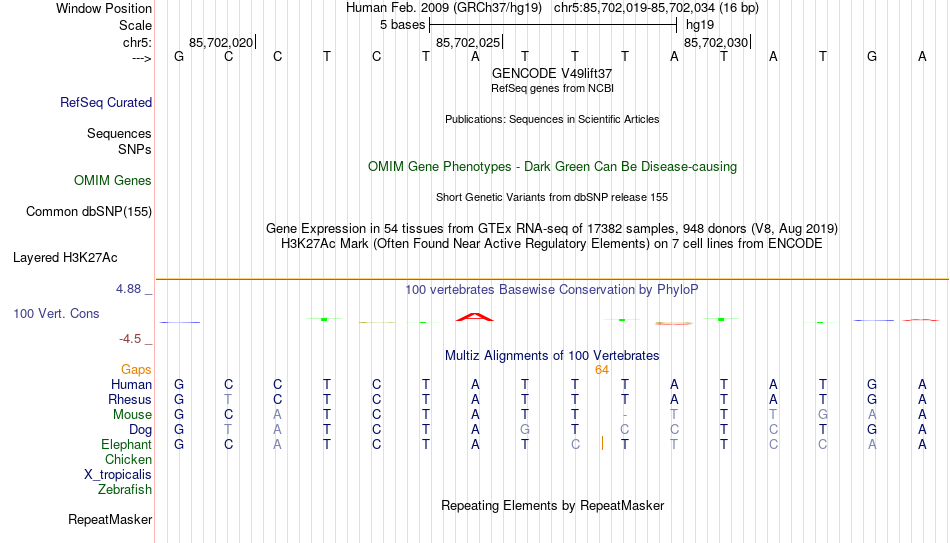Click the Layered H3K27Ac track label

[x=65, y=258]
